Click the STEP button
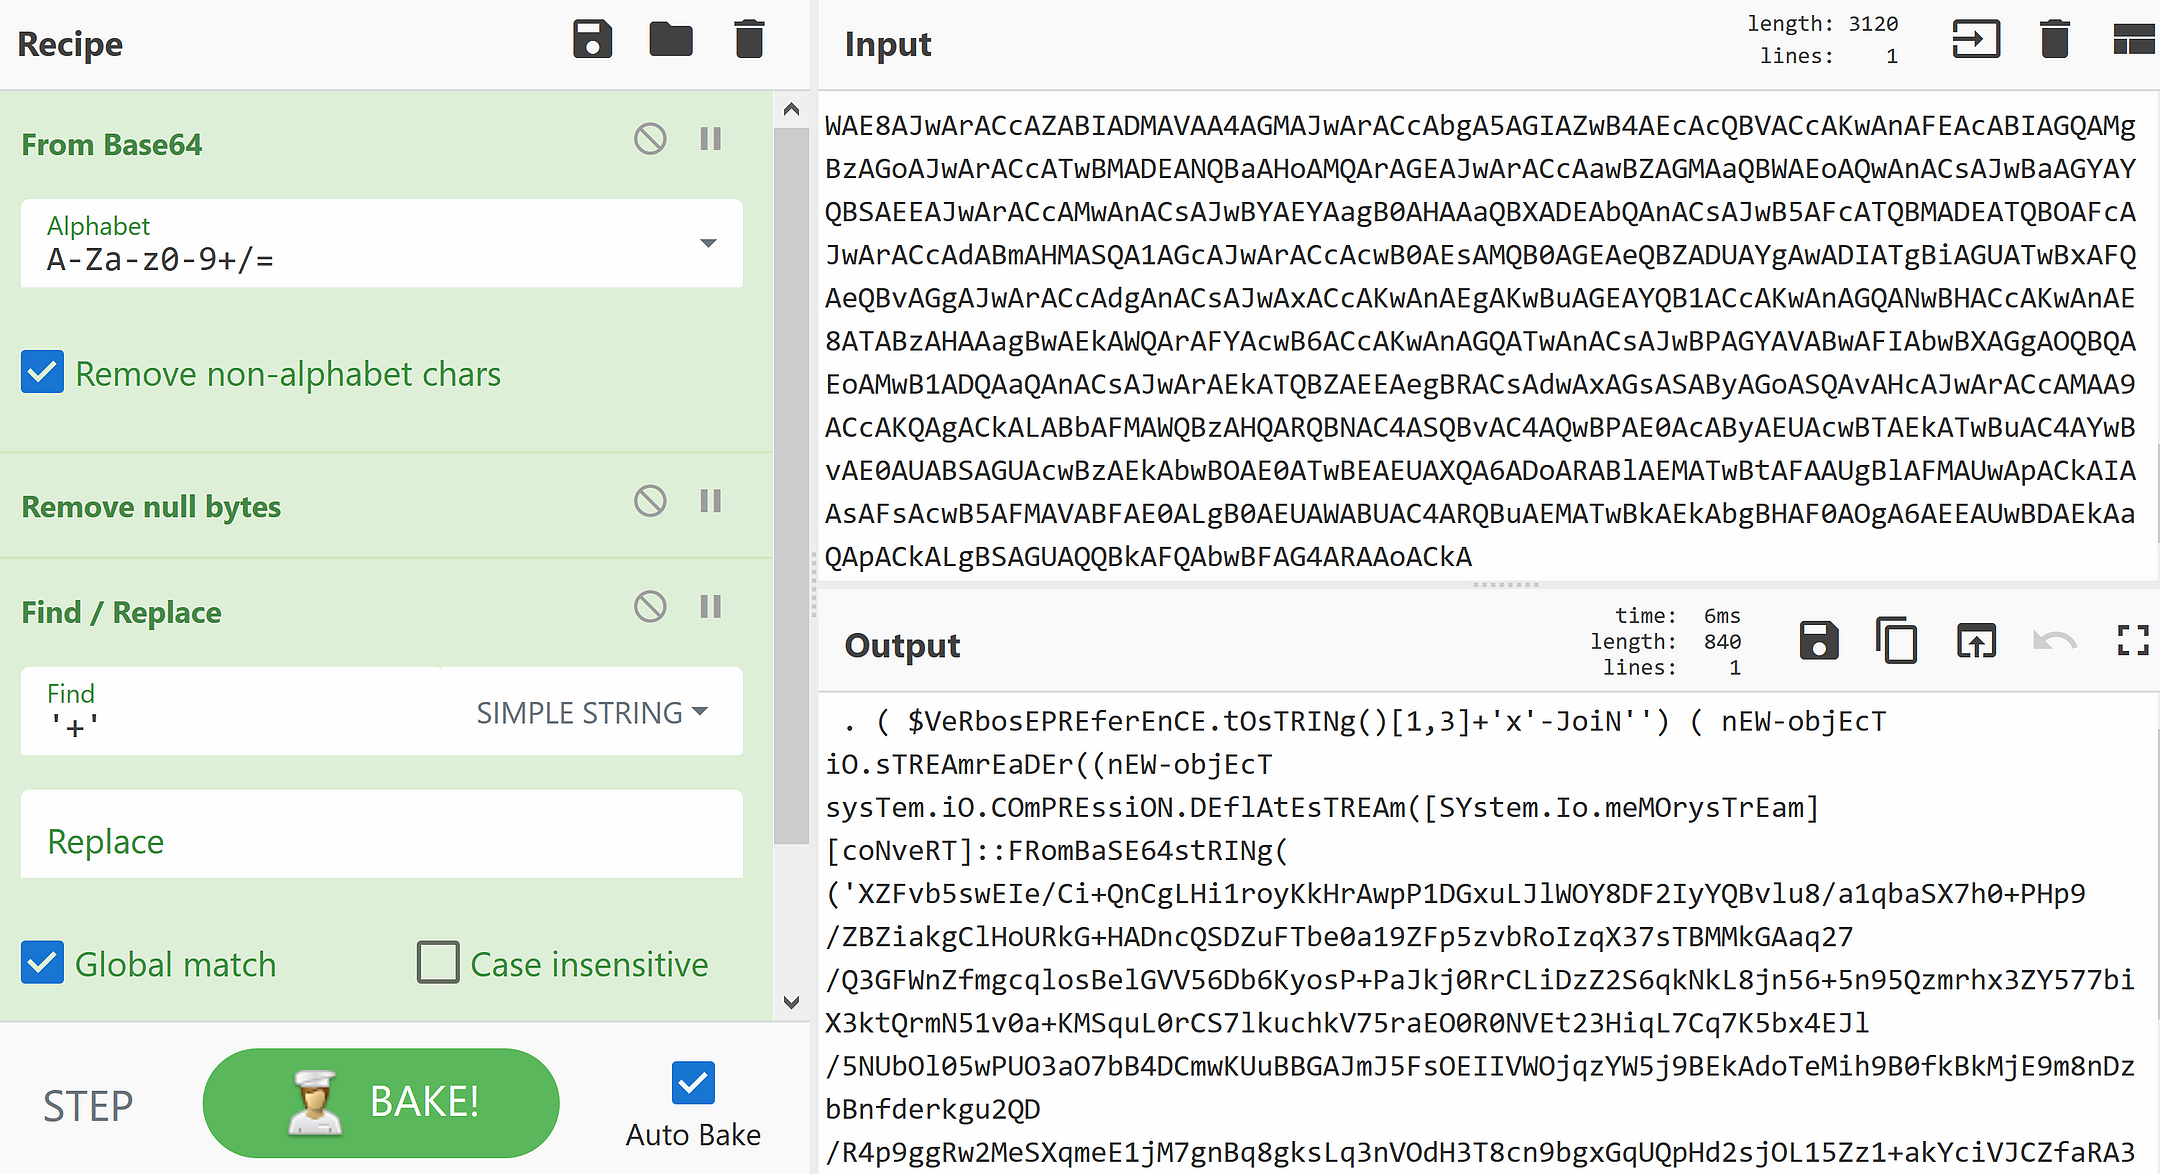 (88, 1105)
